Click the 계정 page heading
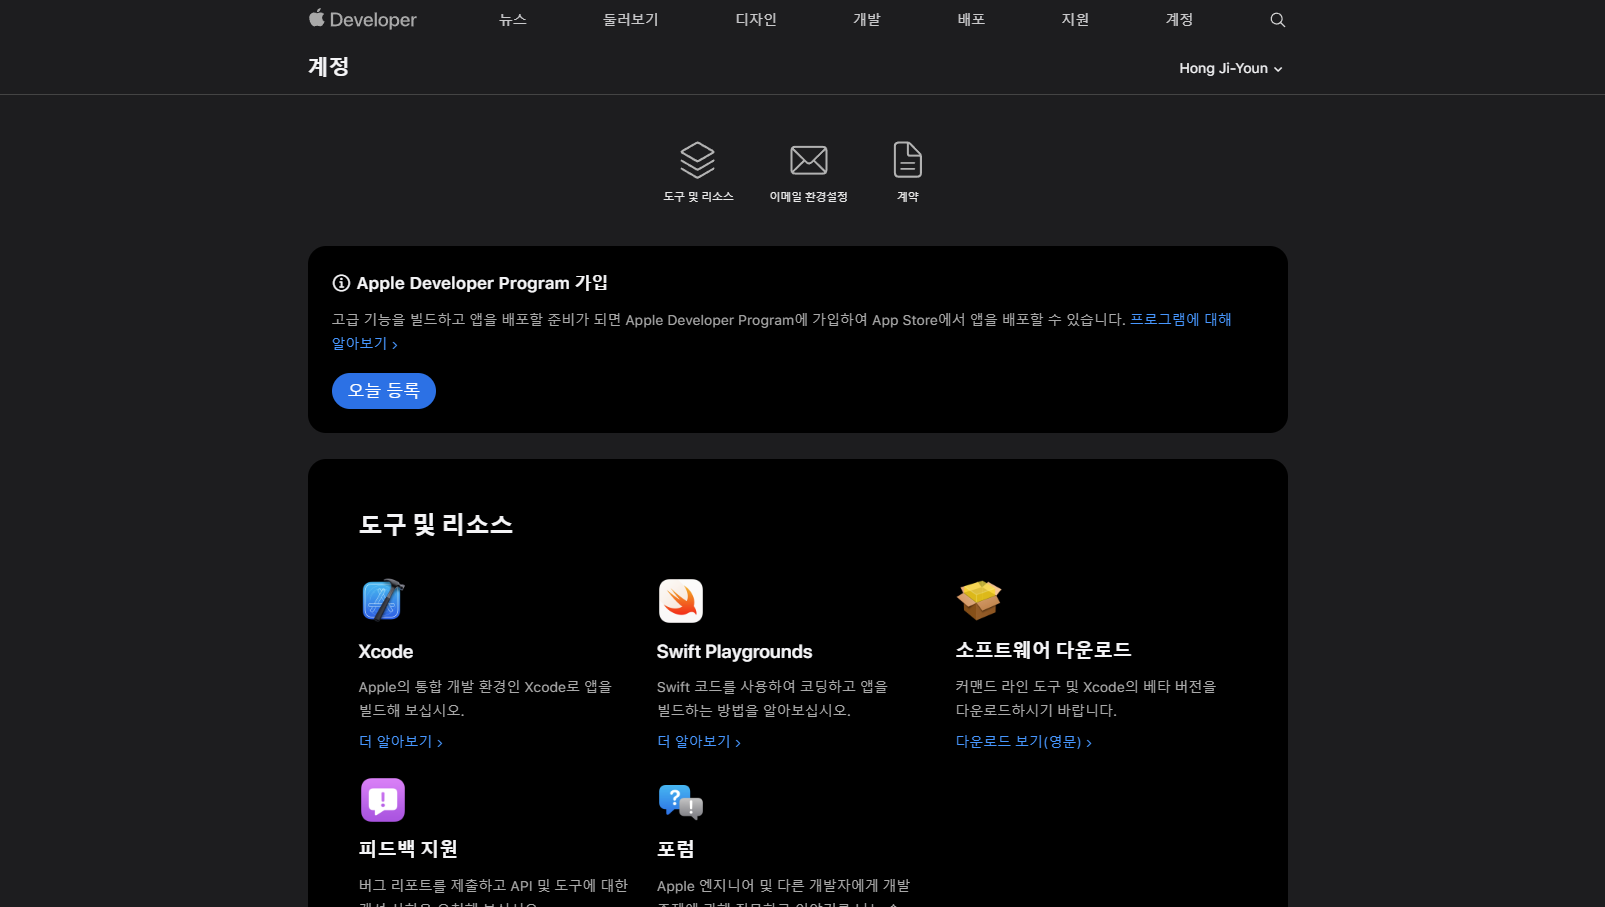Screen dimensions: 1605x907 pyautogui.click(x=326, y=66)
